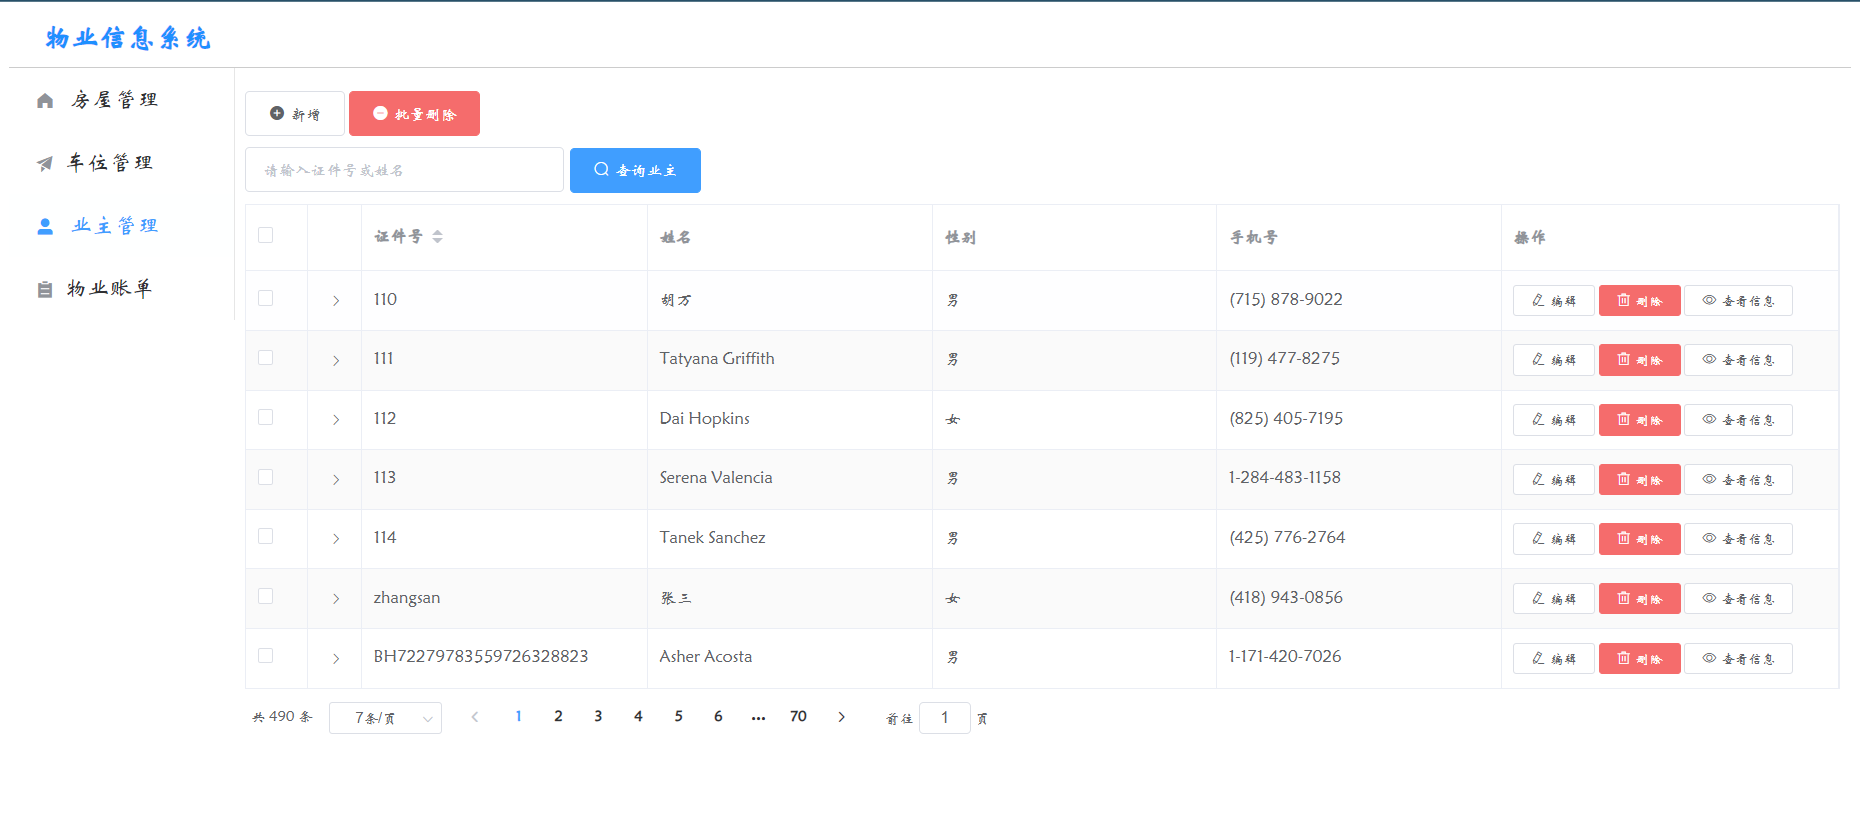Open 房屋管理 from the sidebar
This screenshot has height=828, width=1860.
coord(115,100)
